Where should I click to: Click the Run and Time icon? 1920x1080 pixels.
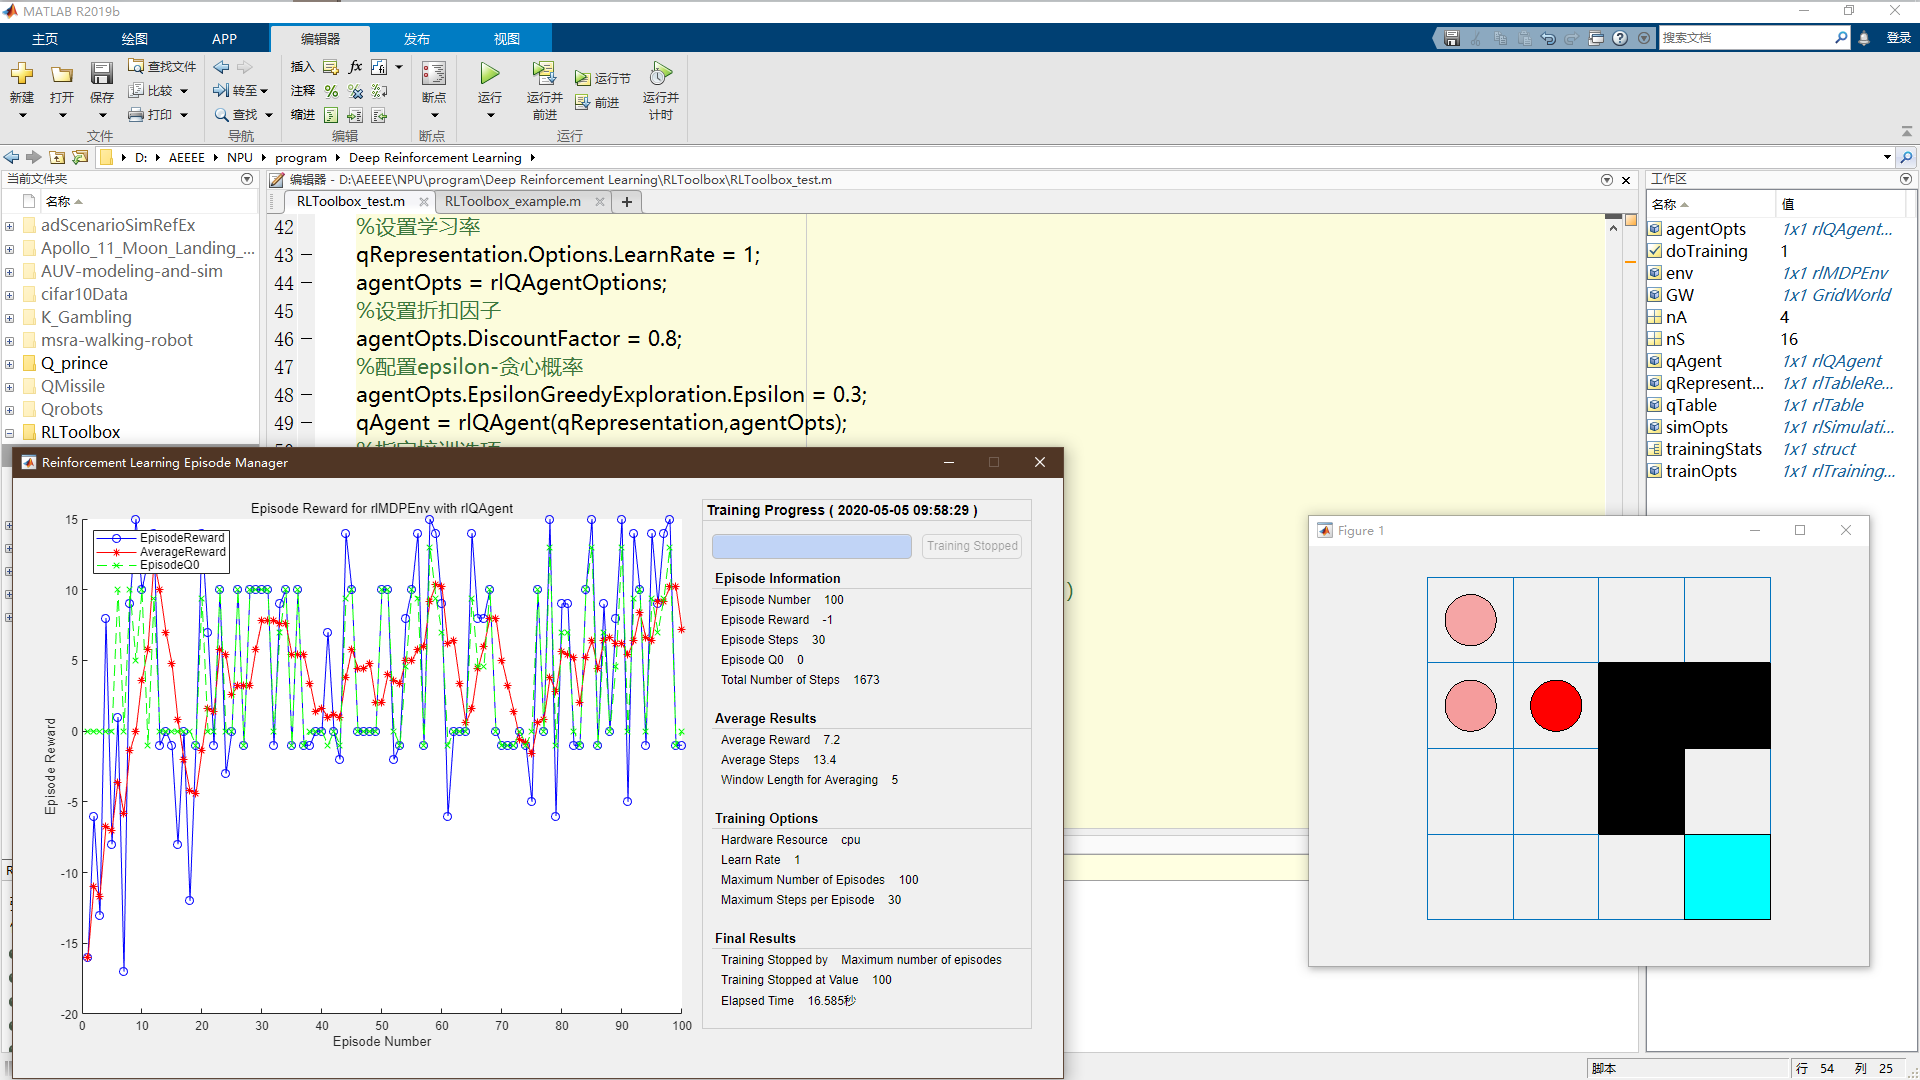pos(660,75)
